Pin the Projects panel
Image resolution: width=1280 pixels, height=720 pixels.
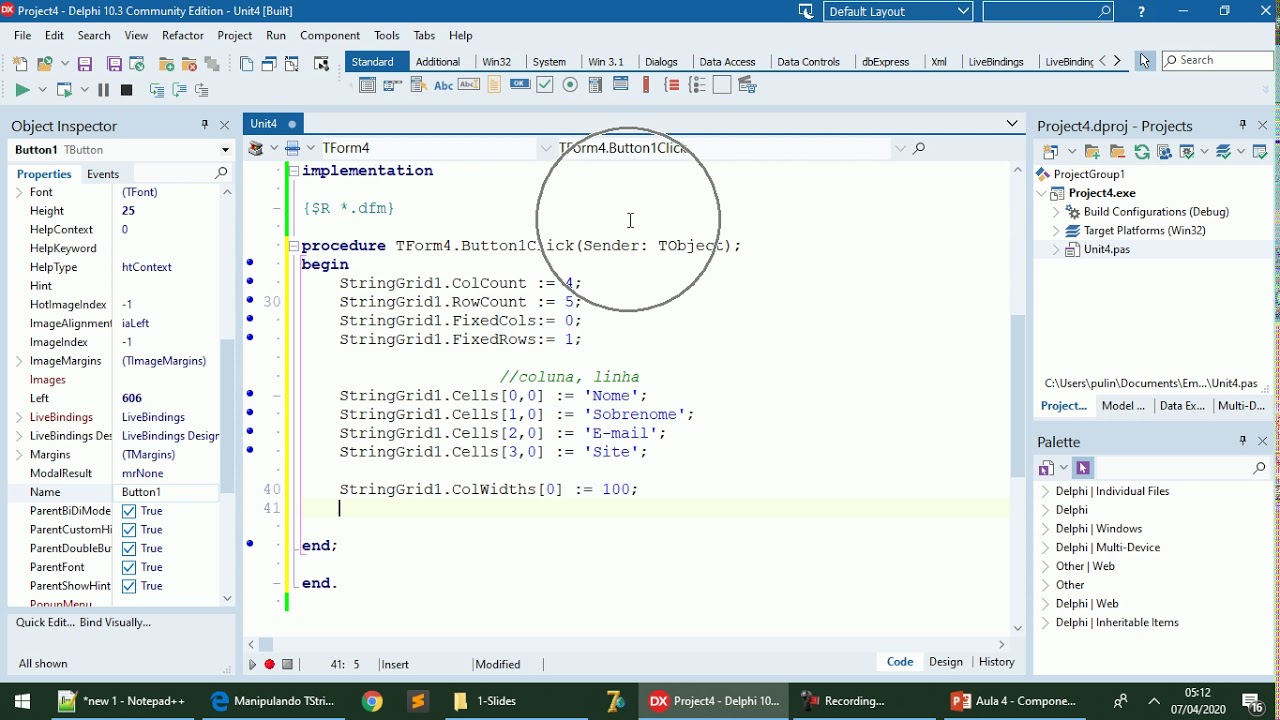tap(1243, 125)
